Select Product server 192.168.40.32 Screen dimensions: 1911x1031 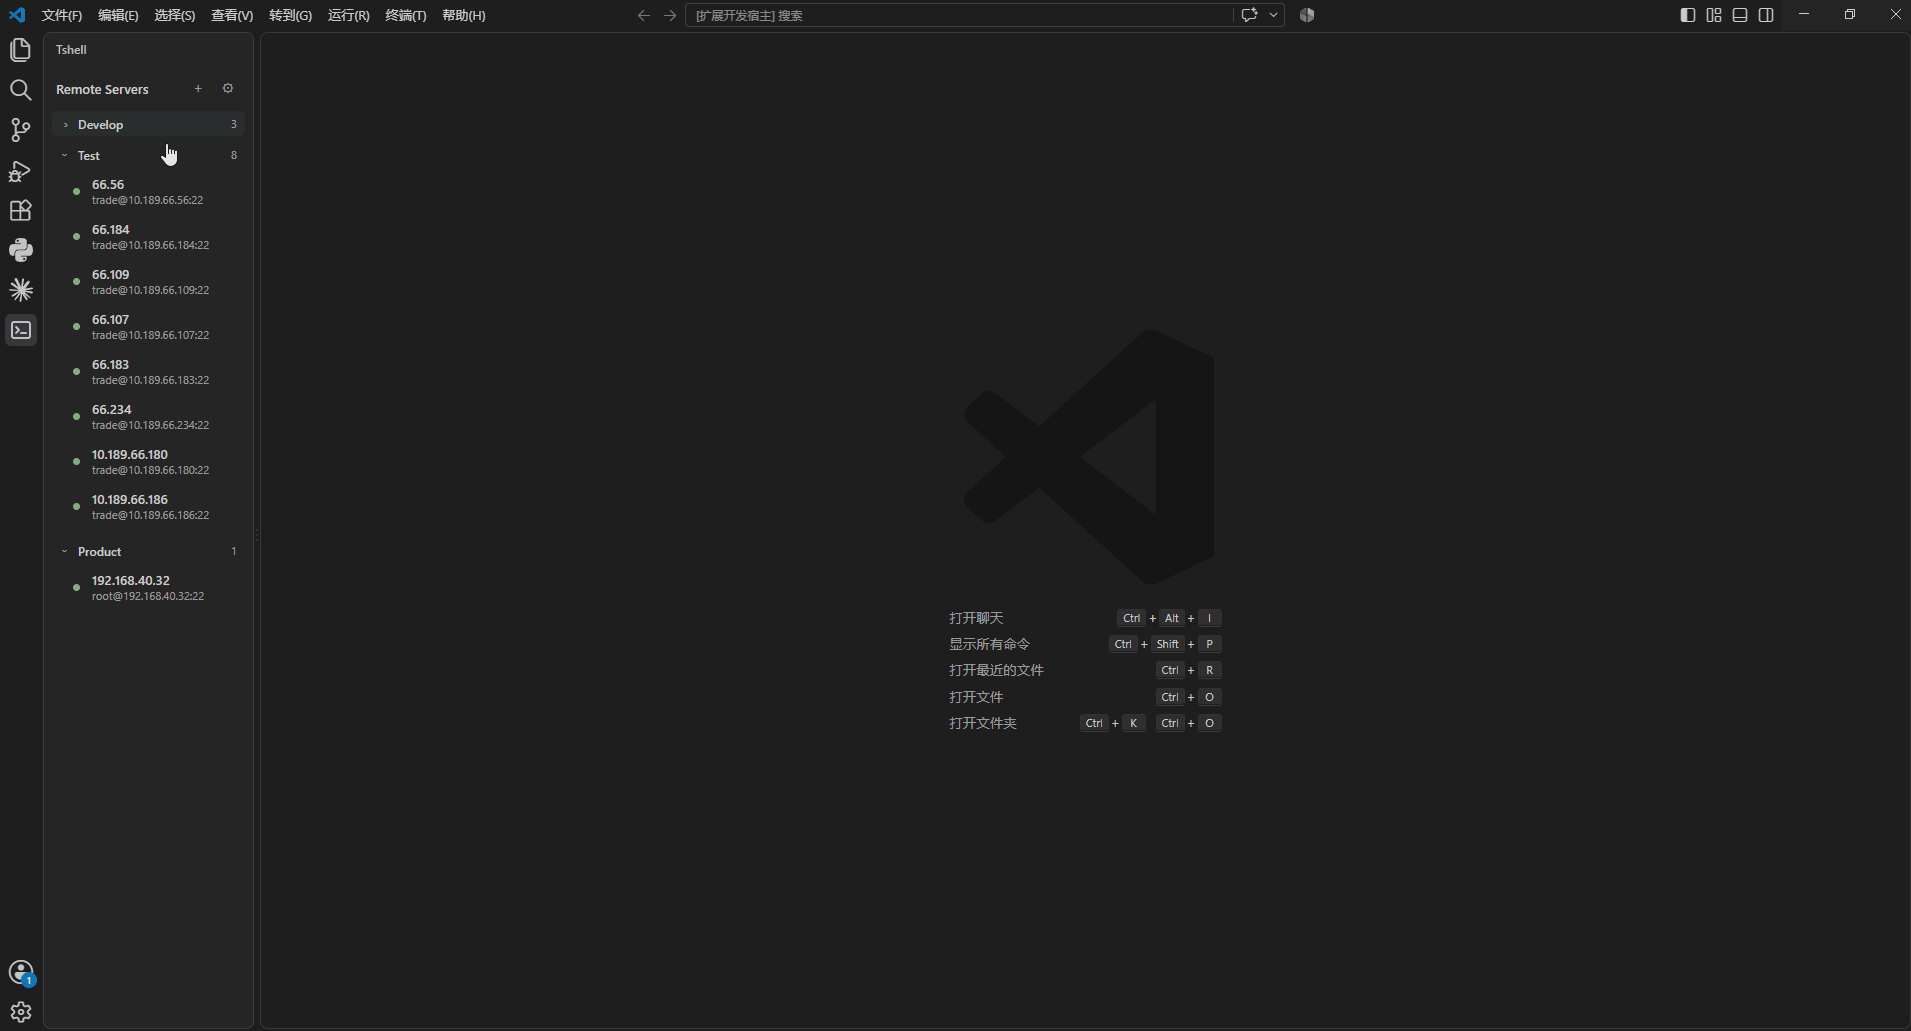[x=148, y=588]
